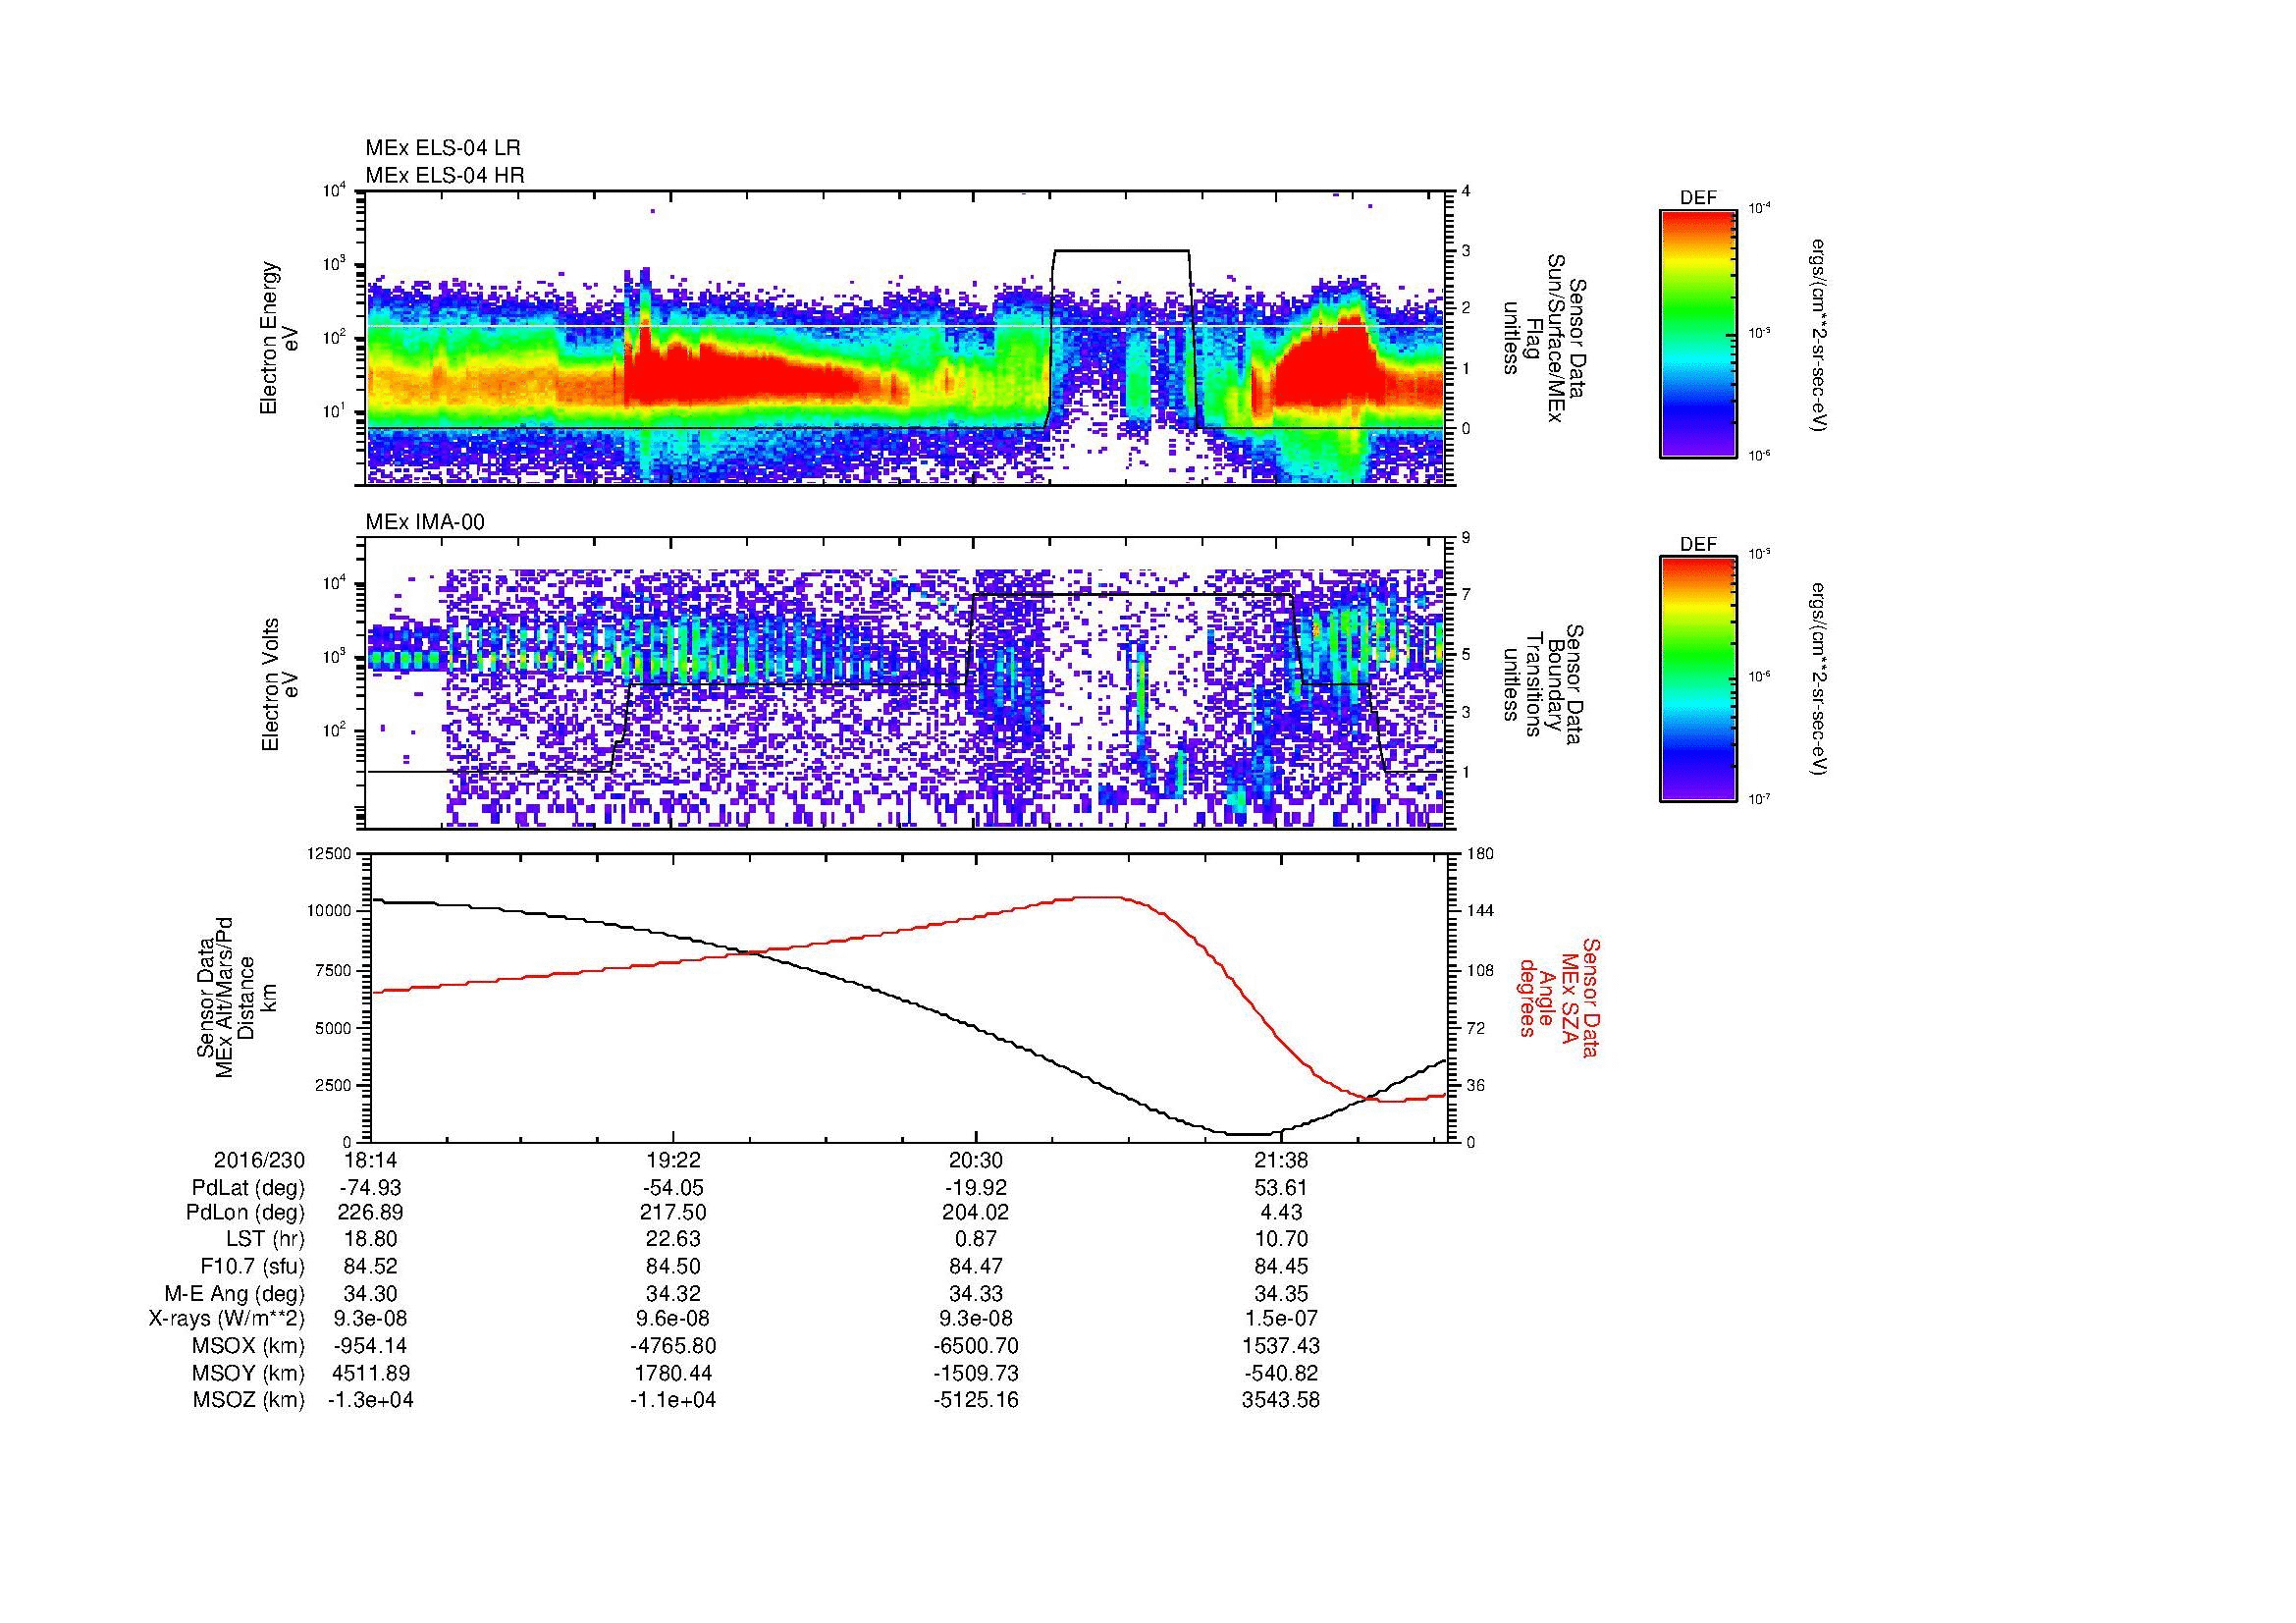This screenshot has height=1623, width=2296.
Task: Click the red 'MEx SZA Angle' axis label
Action: tap(1559, 997)
